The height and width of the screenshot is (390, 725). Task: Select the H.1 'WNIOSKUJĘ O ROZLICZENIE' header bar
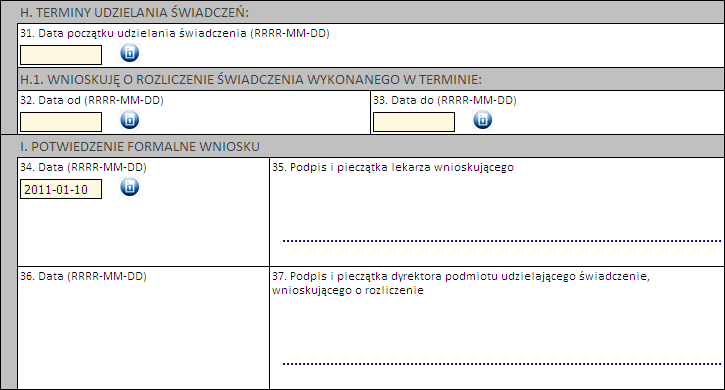coord(371,80)
